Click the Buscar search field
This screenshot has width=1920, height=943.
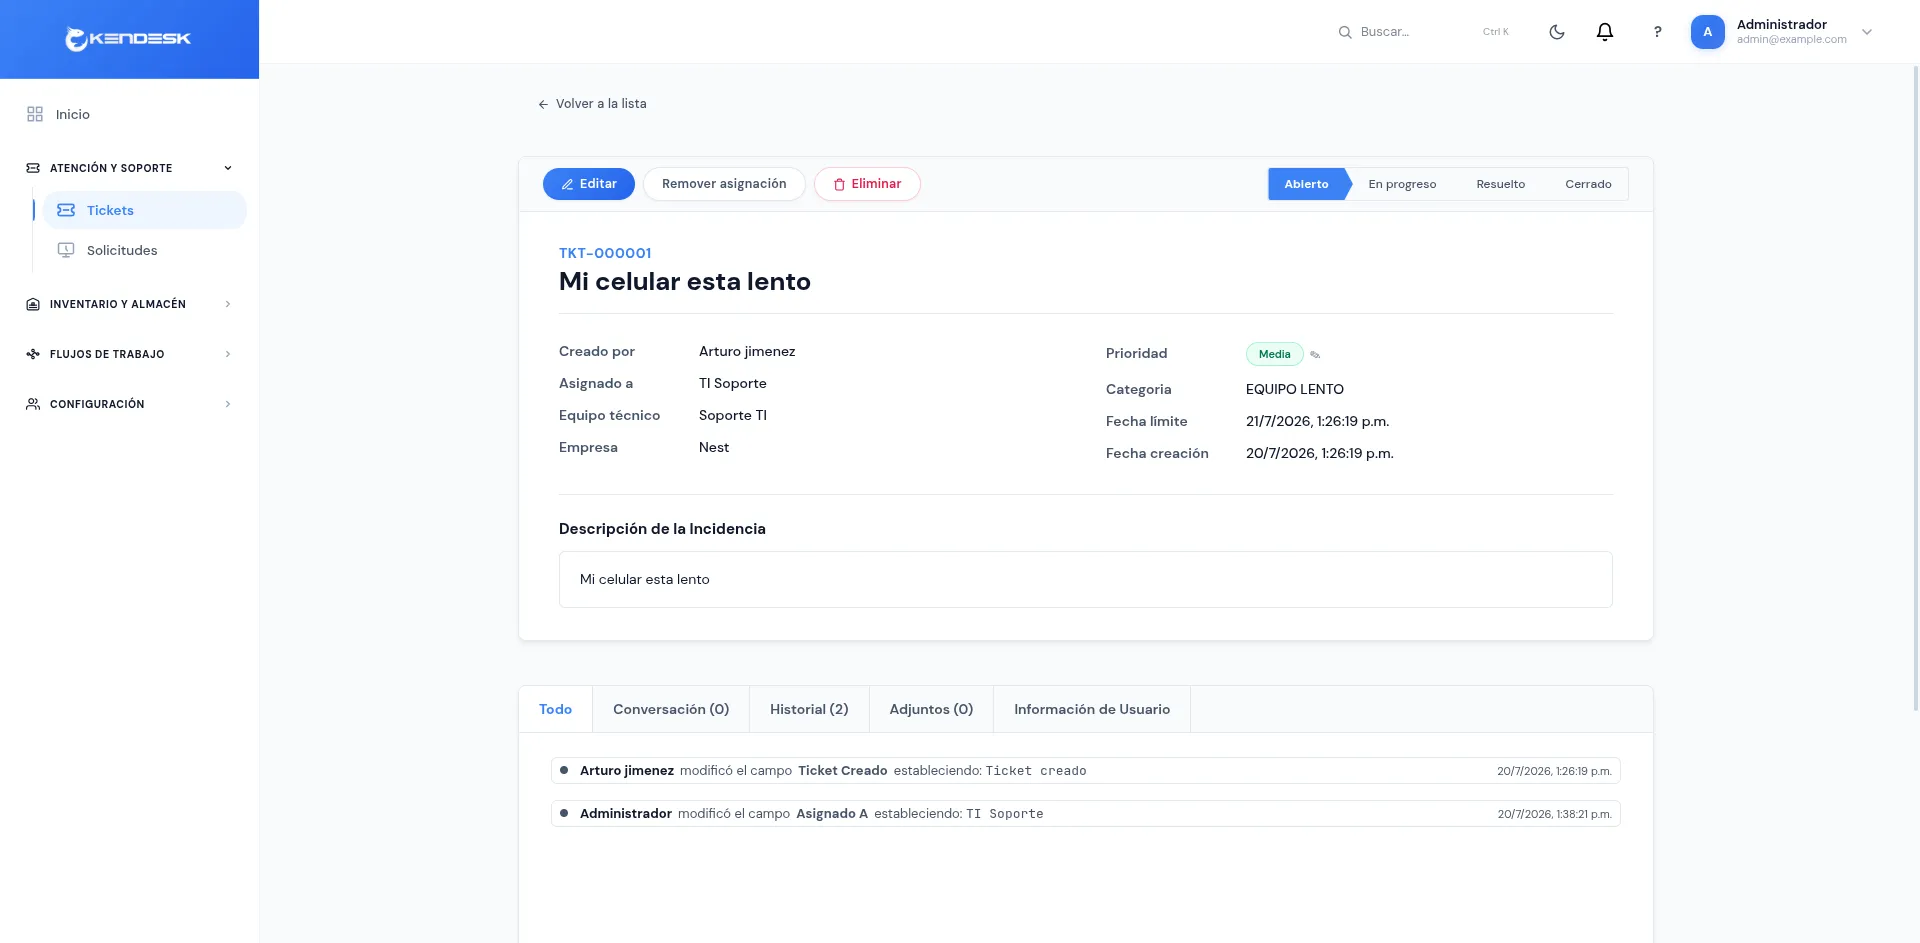(1424, 32)
